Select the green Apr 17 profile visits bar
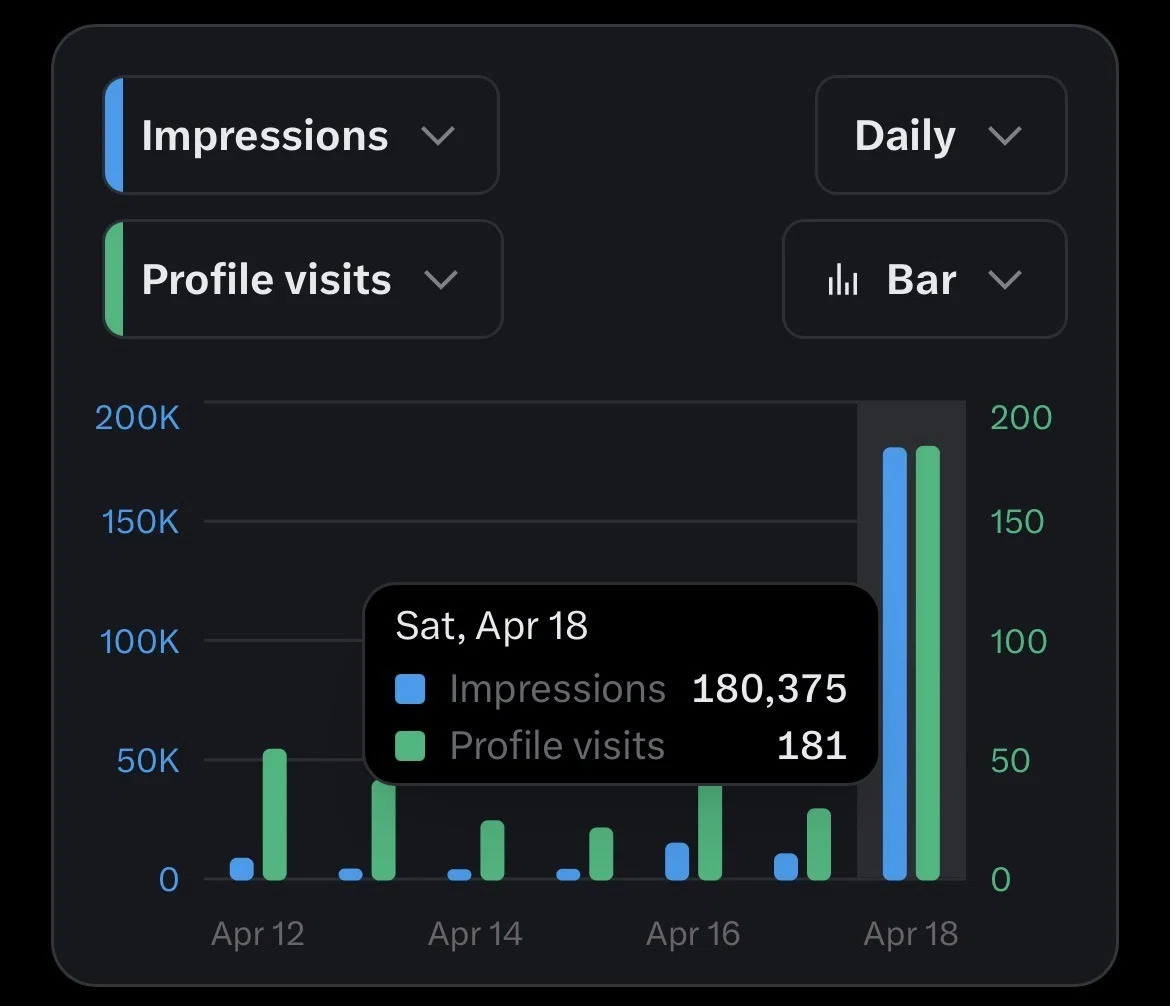Viewport: 1170px width, 1006px height. [819, 844]
